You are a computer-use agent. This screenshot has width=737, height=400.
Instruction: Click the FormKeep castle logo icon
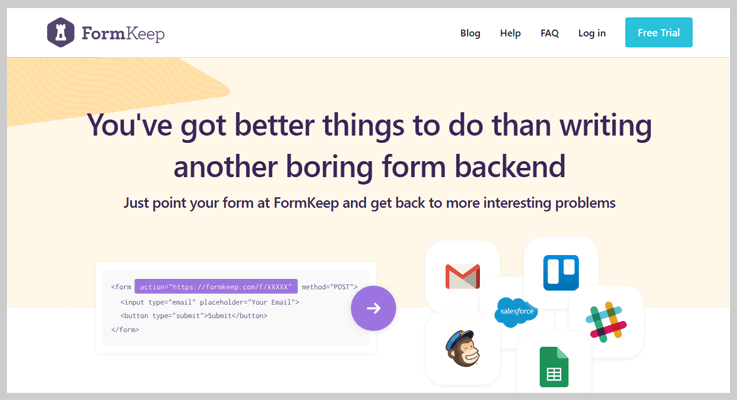pos(61,32)
